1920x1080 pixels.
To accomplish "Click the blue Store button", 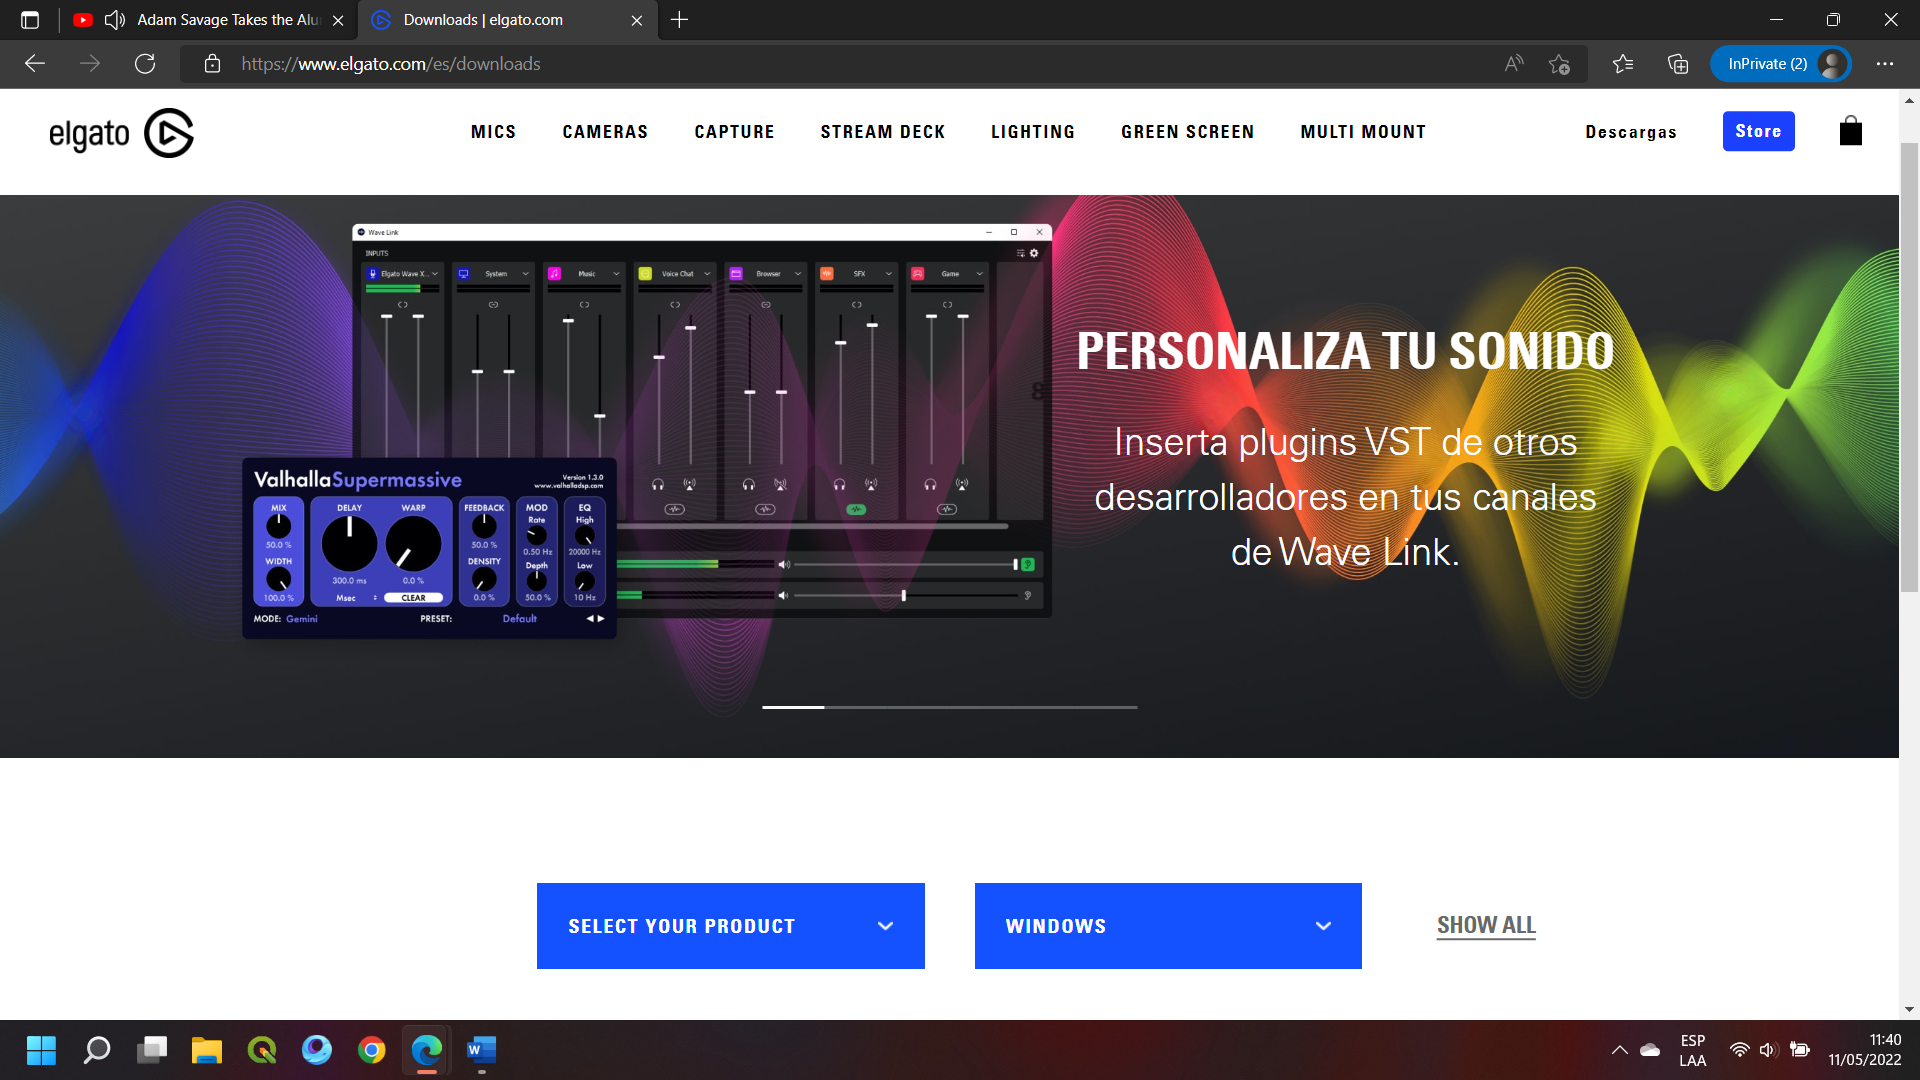I will [1758, 131].
